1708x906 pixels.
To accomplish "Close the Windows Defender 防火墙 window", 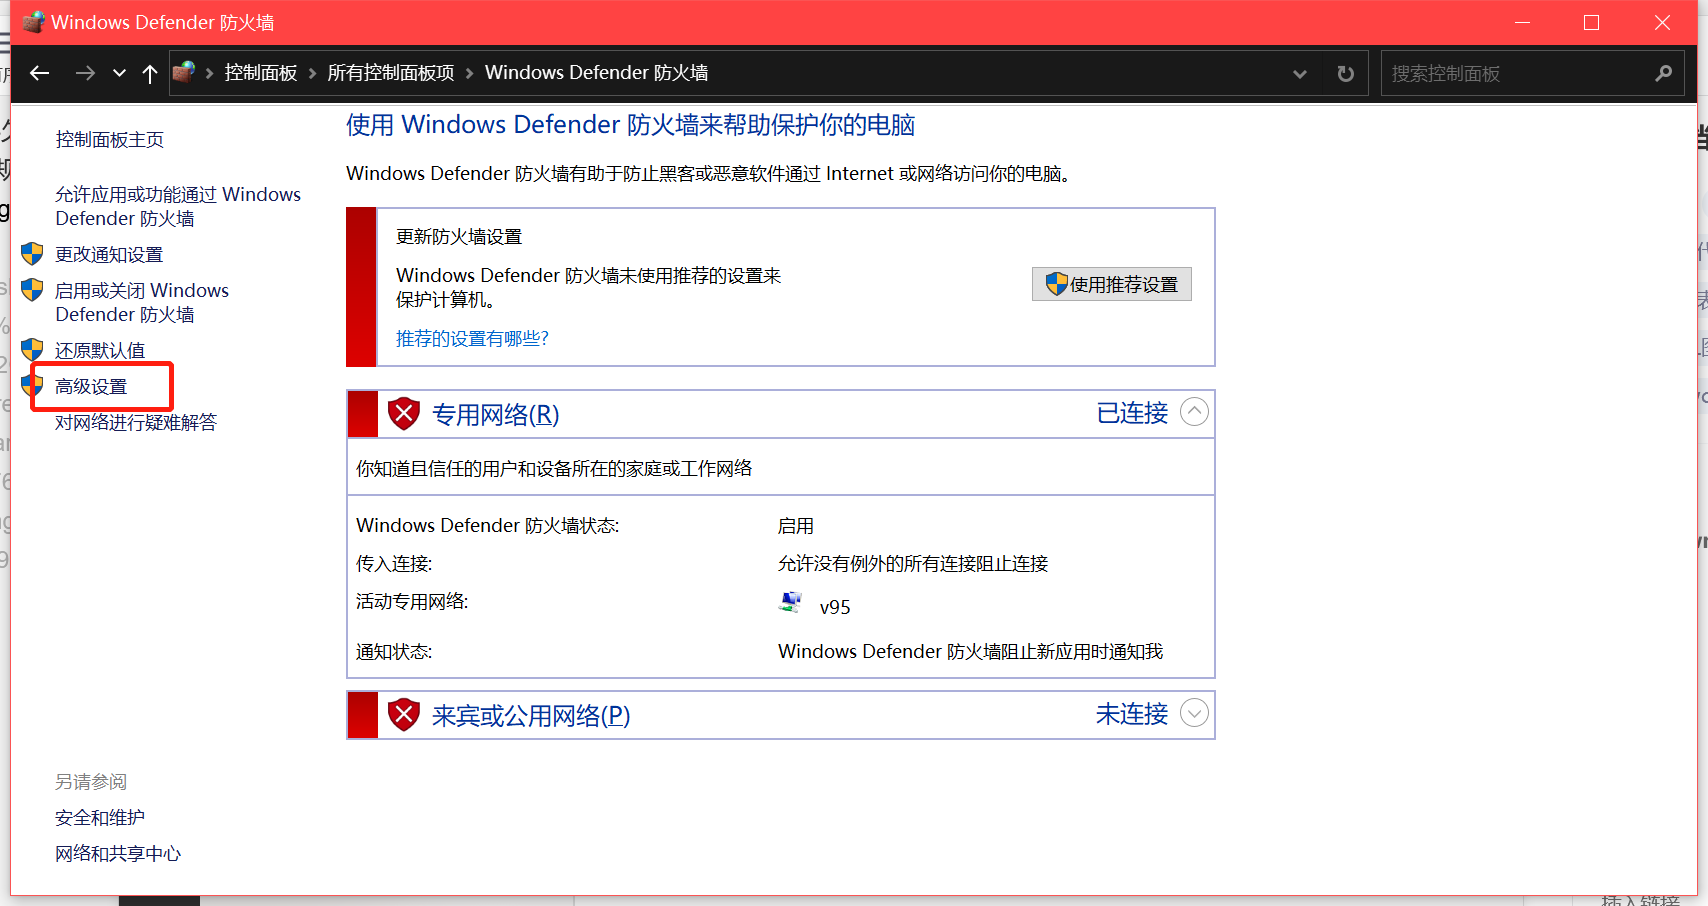I will pos(1663,22).
